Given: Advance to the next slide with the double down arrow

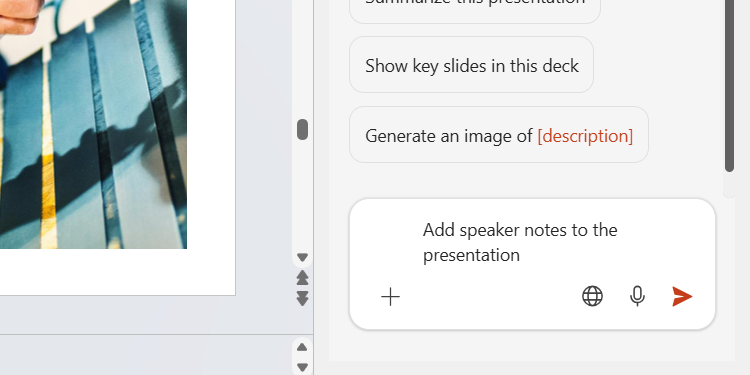Looking at the screenshot, I should [x=302, y=298].
